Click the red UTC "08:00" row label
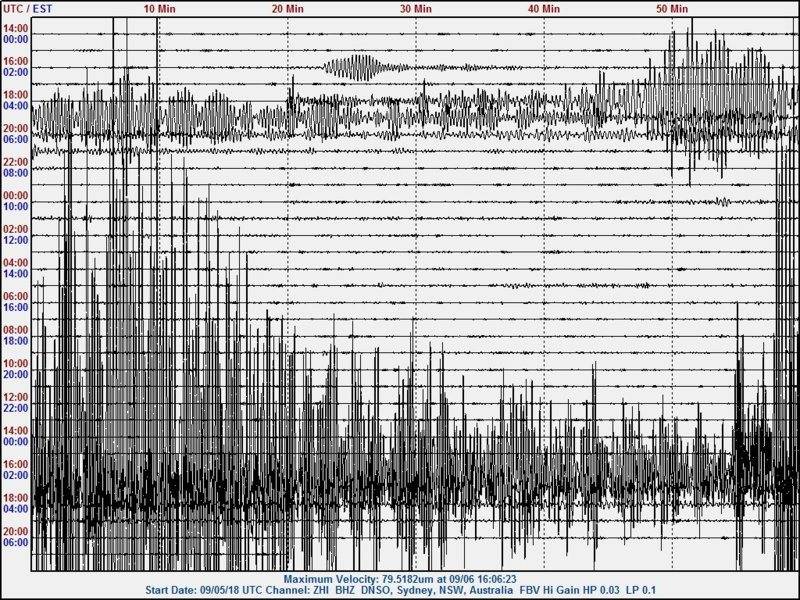Viewport: 800px width, 600px height. coord(16,330)
